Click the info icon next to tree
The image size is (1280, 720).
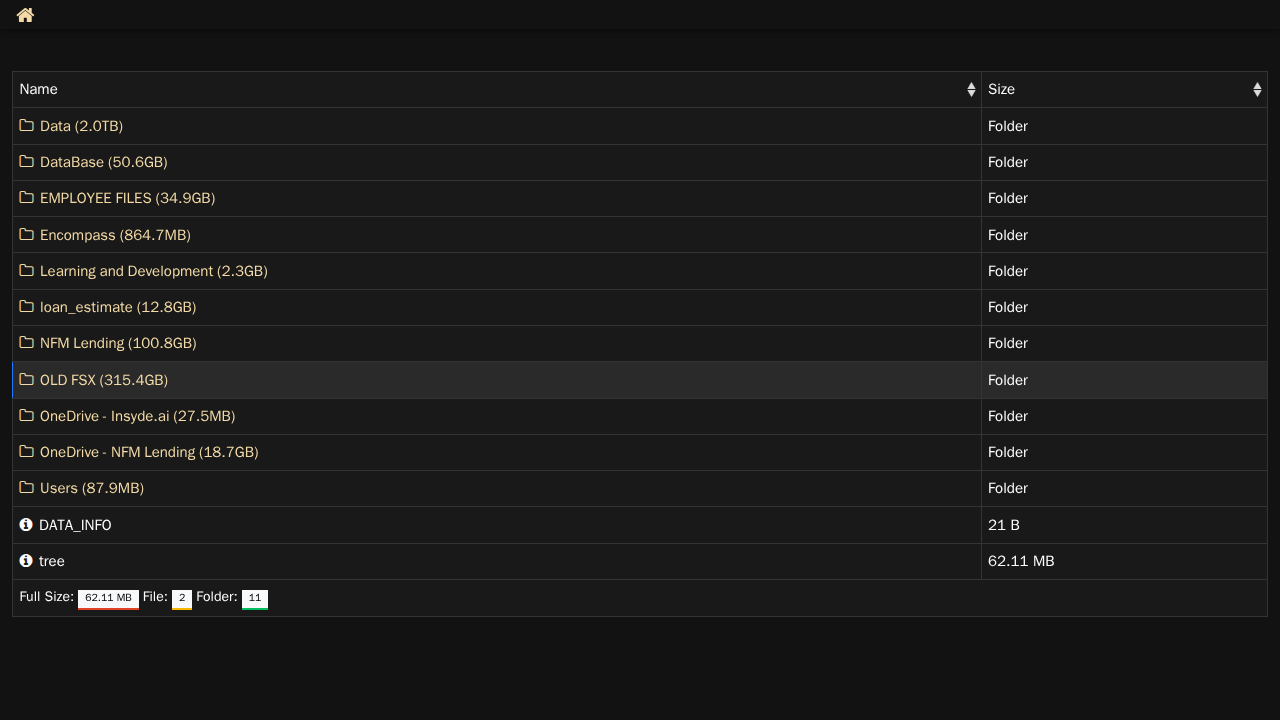(x=26, y=561)
